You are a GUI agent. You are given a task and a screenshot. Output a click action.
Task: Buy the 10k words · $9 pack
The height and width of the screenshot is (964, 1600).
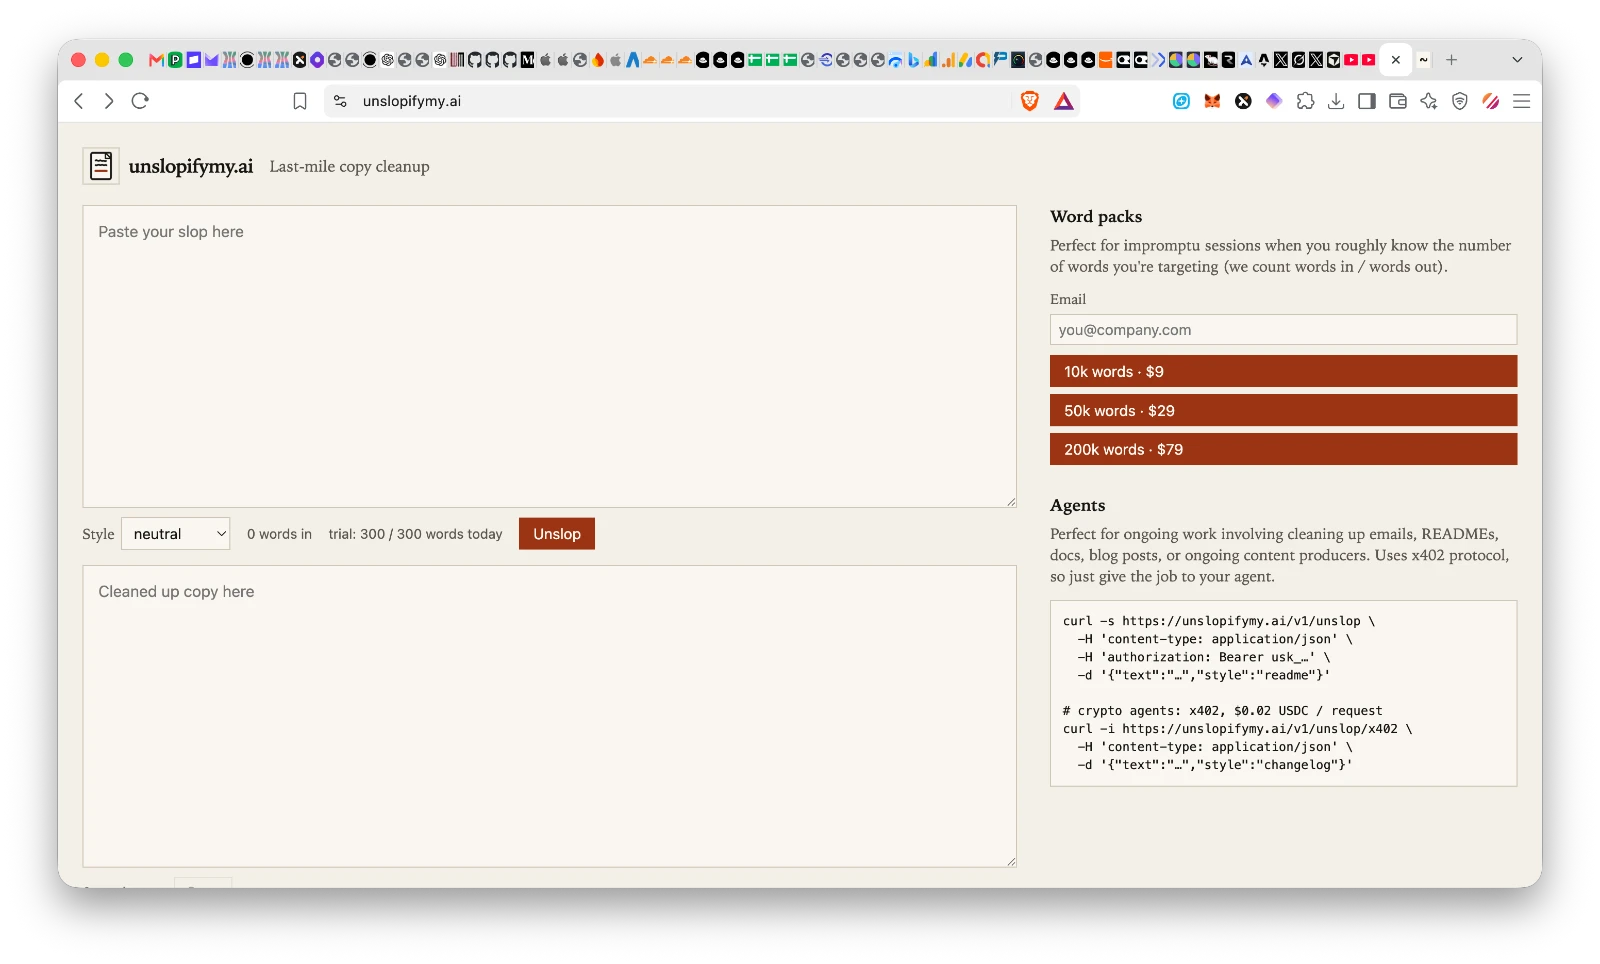click(1283, 371)
